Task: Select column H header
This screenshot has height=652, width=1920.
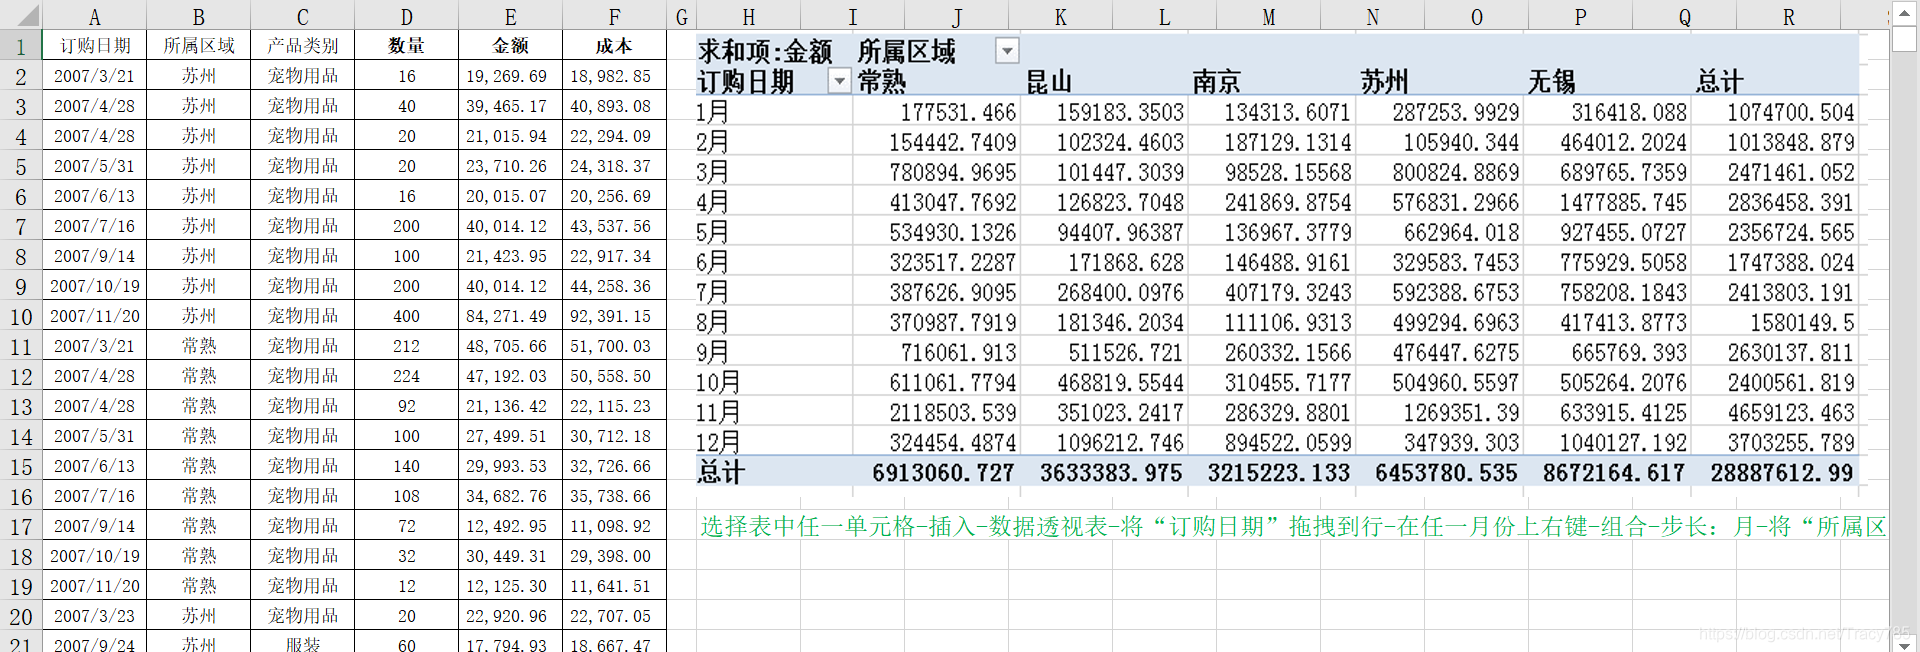Action: pos(748,16)
